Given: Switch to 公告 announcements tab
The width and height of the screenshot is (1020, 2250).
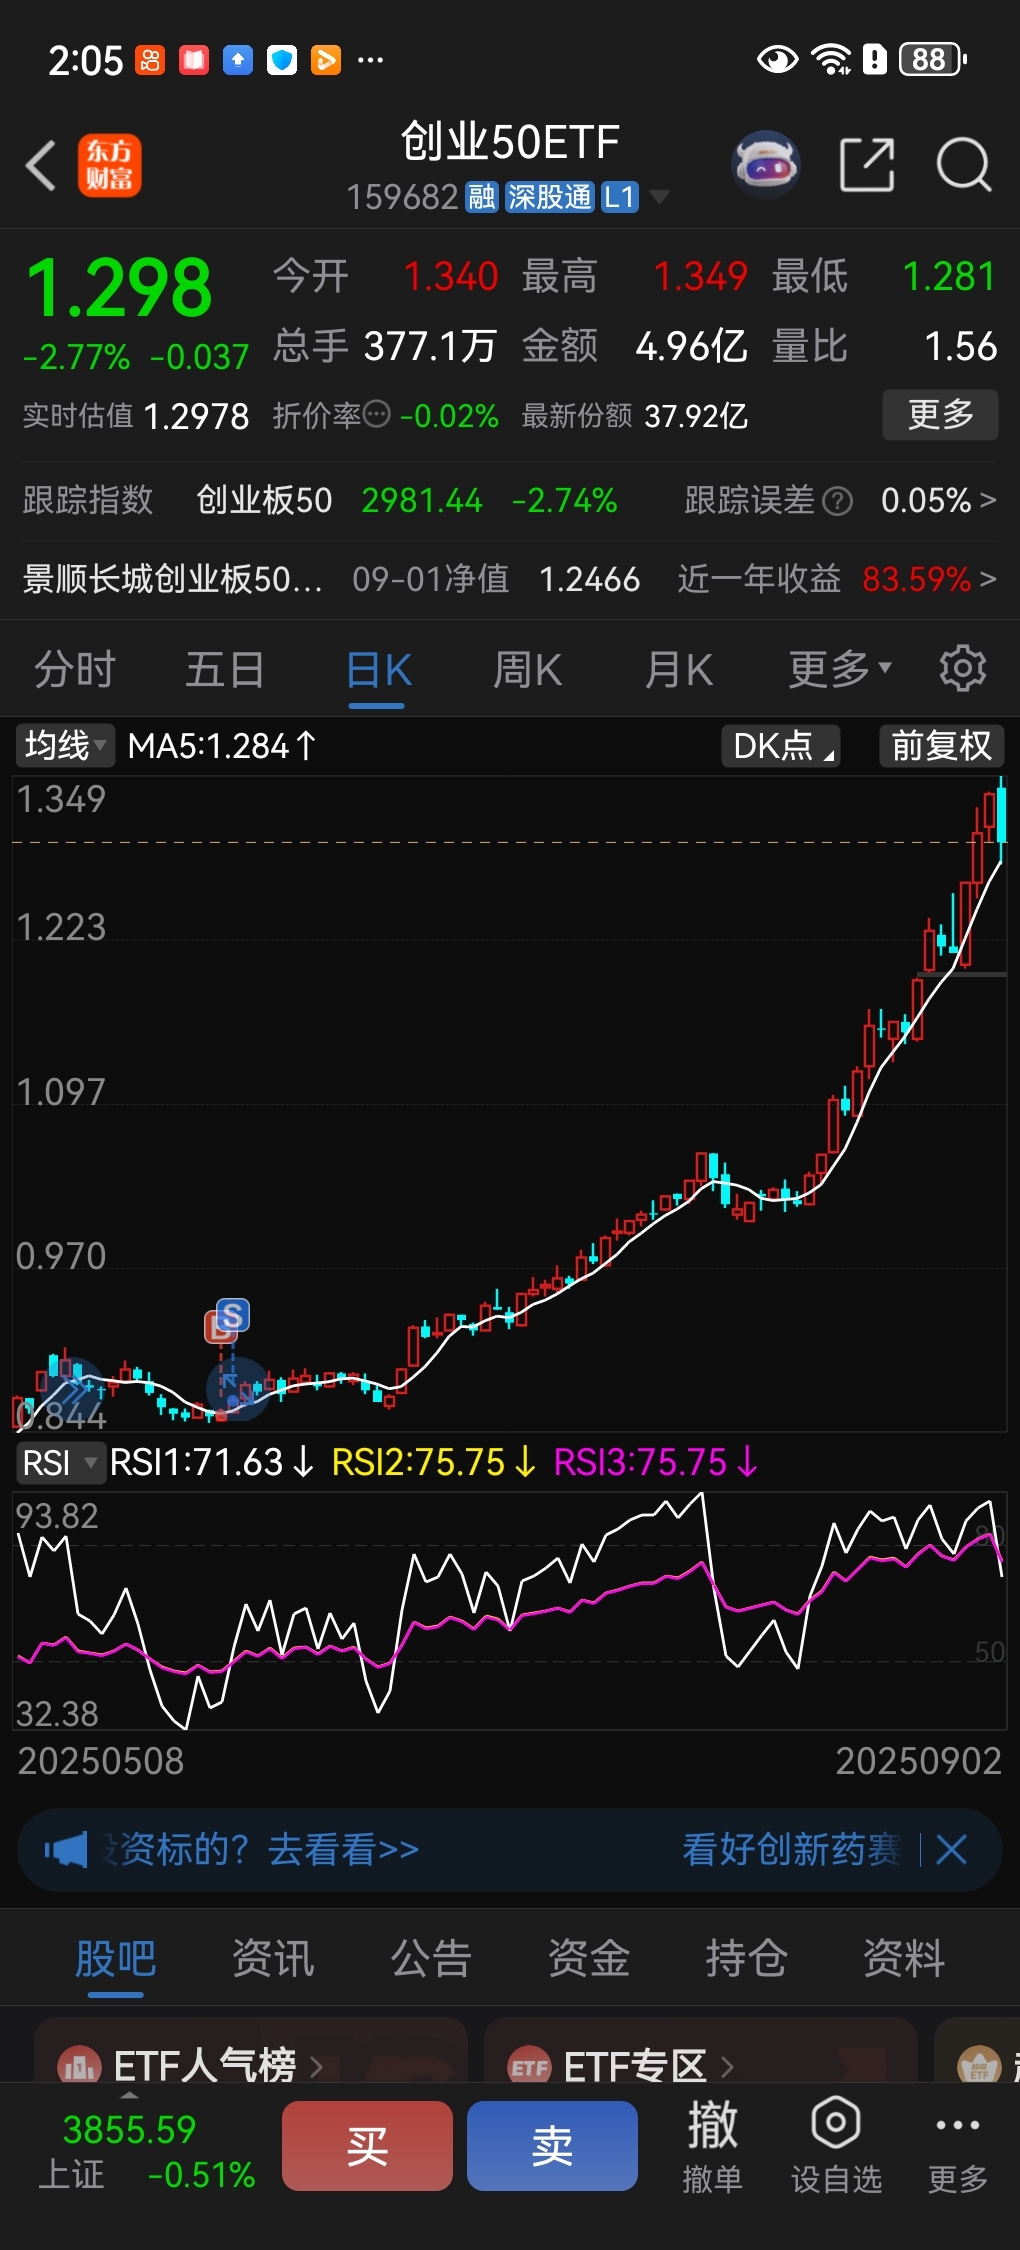Looking at the screenshot, I should tap(431, 1958).
